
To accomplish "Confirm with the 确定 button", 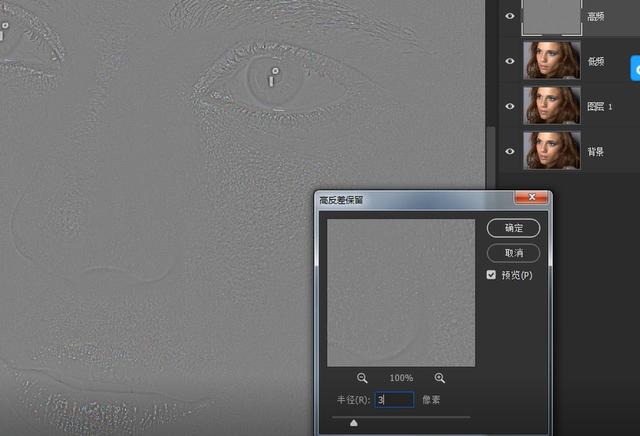I will [513, 228].
